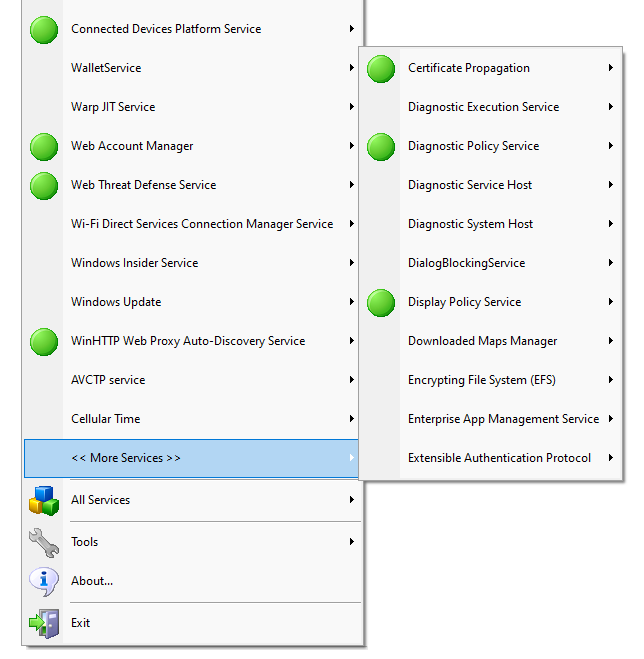The image size is (644, 659).
Task: Click green status dot beside Certificate Propagation
Action: click(x=381, y=69)
